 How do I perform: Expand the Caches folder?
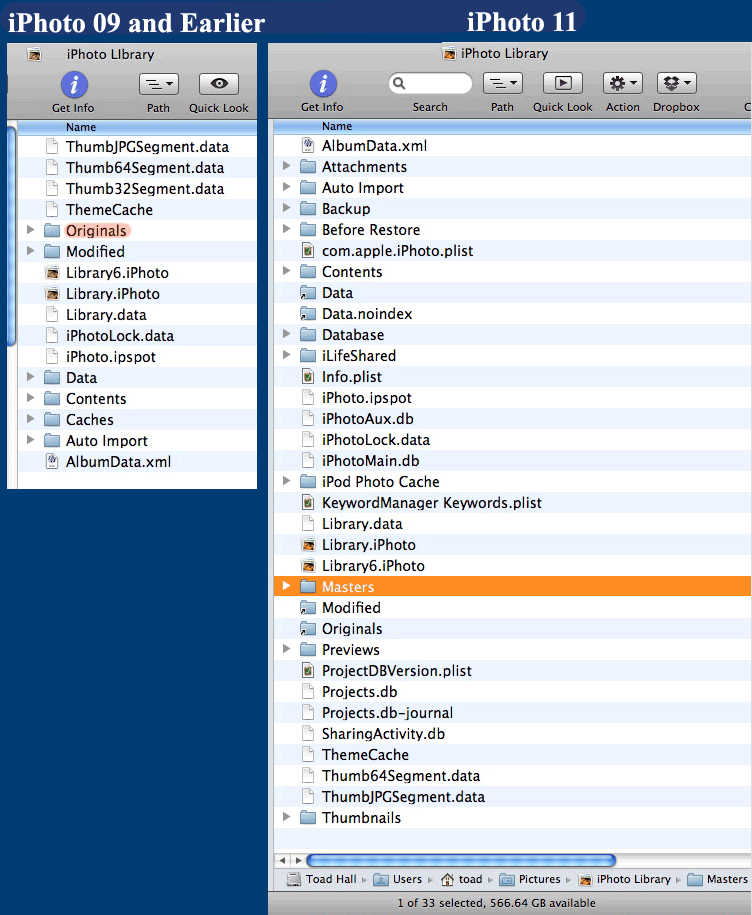(x=30, y=419)
